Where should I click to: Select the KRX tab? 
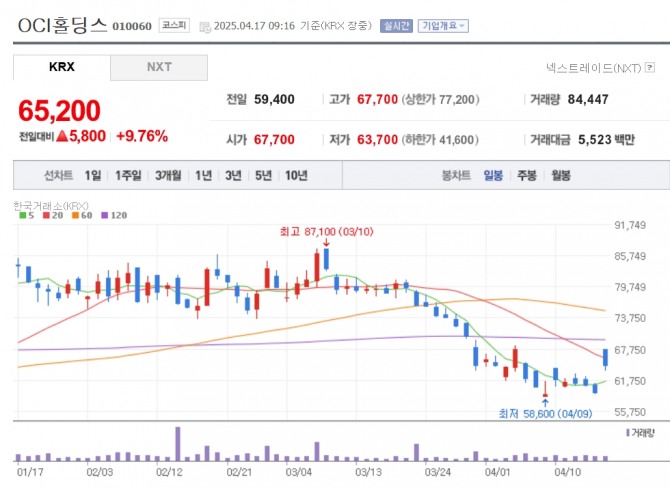(62, 67)
